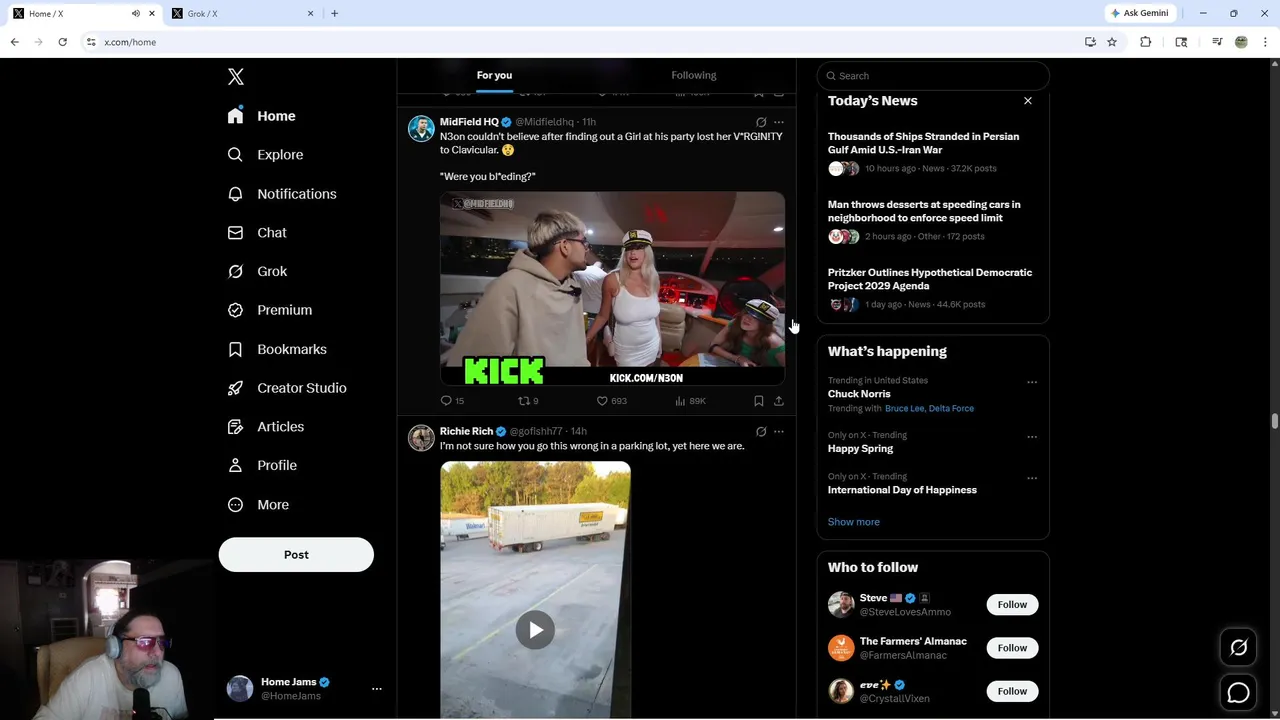Like the MidField HQ post

611,401
